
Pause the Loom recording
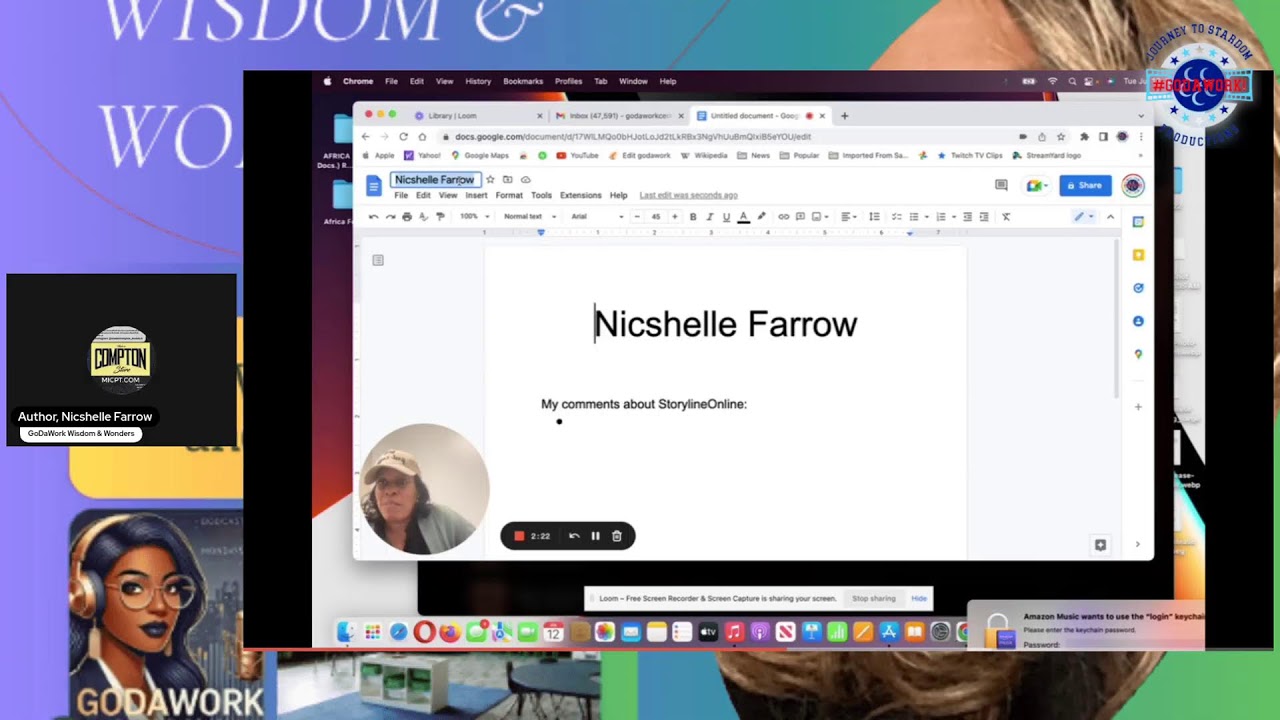595,536
